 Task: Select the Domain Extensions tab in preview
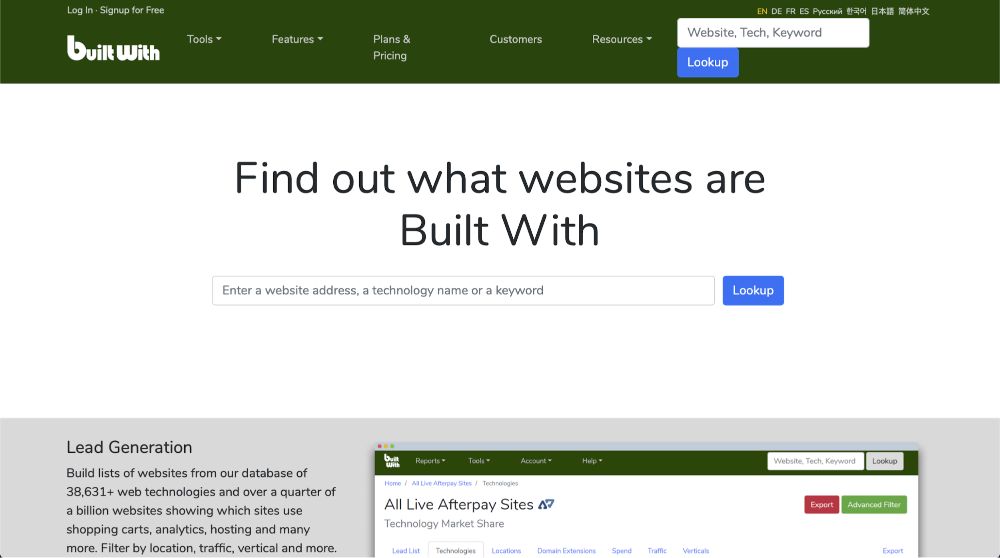click(x=566, y=550)
